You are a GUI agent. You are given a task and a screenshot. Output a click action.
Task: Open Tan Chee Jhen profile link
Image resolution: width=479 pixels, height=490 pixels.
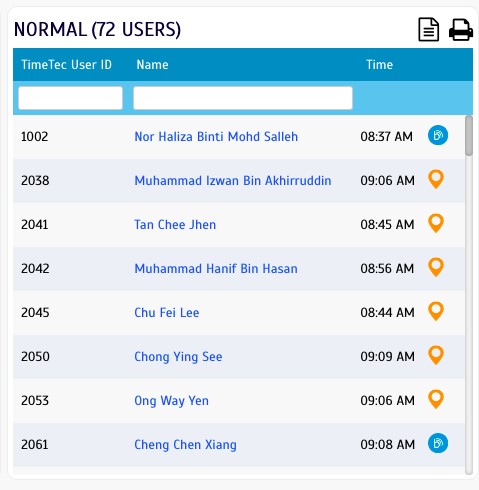[175, 225]
